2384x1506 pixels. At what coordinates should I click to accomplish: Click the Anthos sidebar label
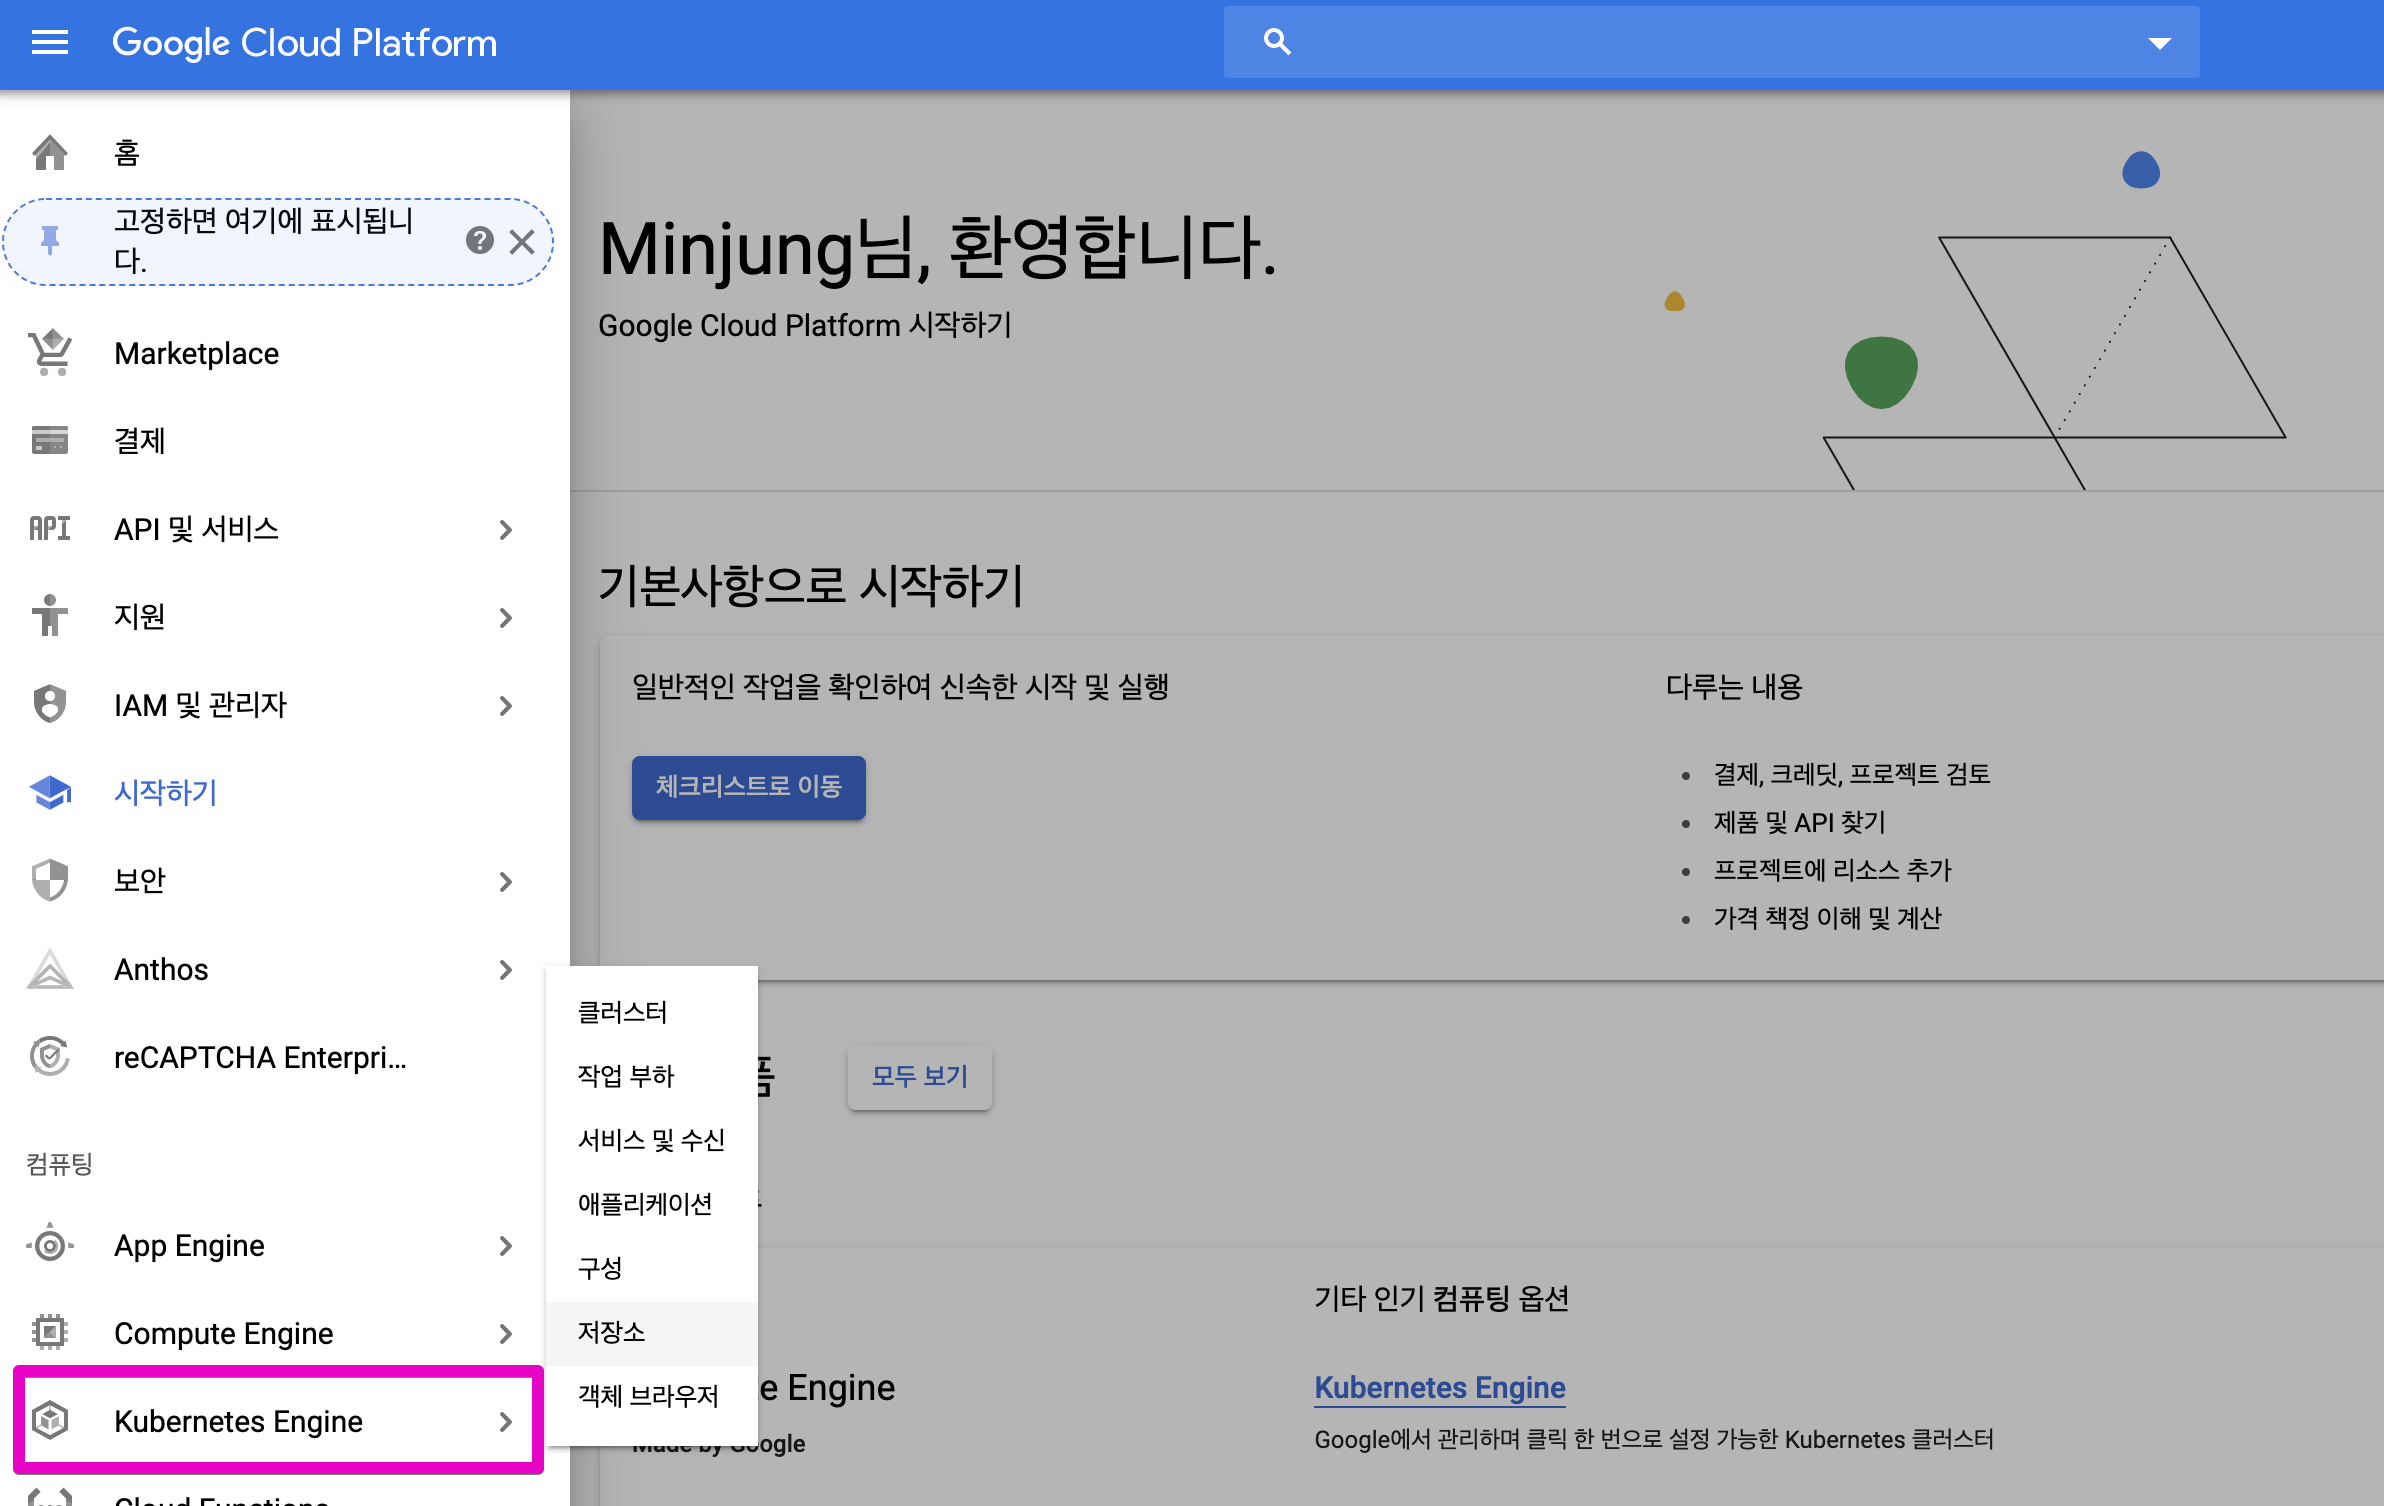click(x=161, y=969)
